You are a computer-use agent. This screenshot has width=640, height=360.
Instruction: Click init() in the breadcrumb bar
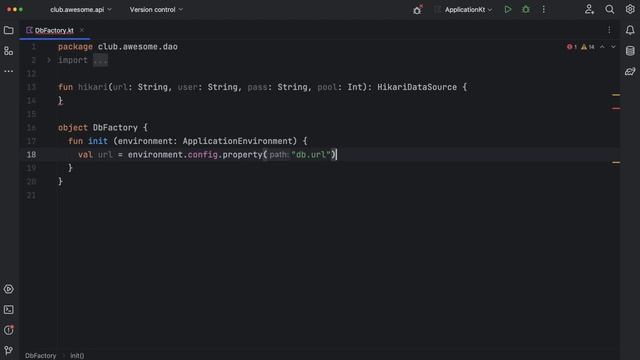point(77,356)
